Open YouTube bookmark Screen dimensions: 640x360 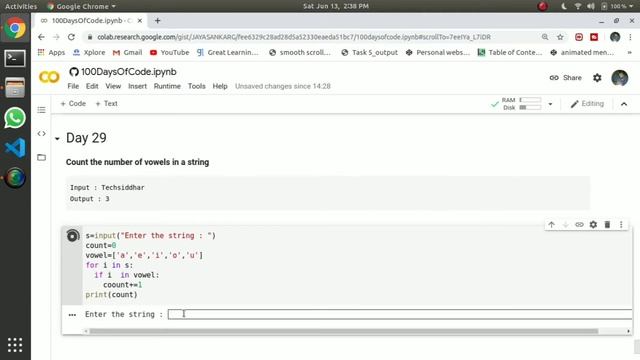tap(169, 52)
